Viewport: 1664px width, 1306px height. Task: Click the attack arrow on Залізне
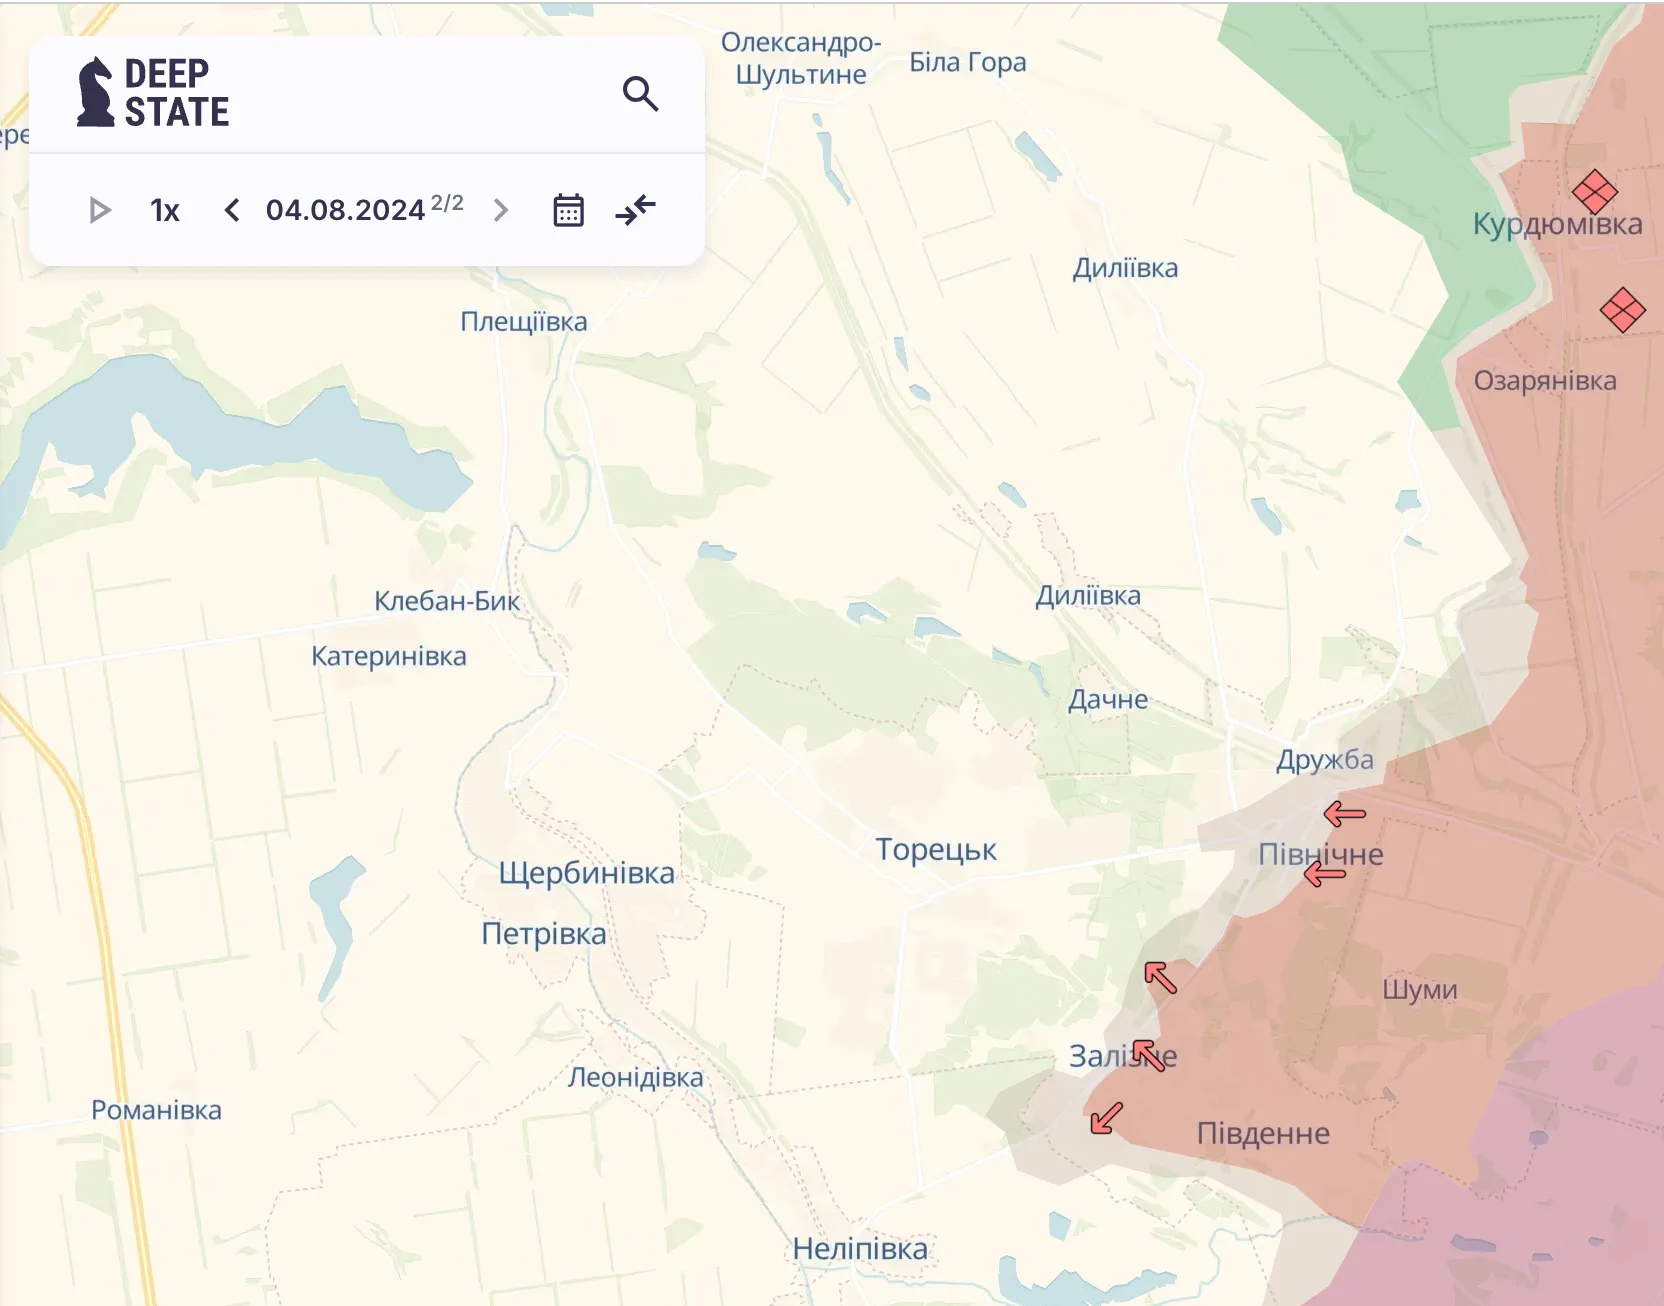tap(1149, 1055)
